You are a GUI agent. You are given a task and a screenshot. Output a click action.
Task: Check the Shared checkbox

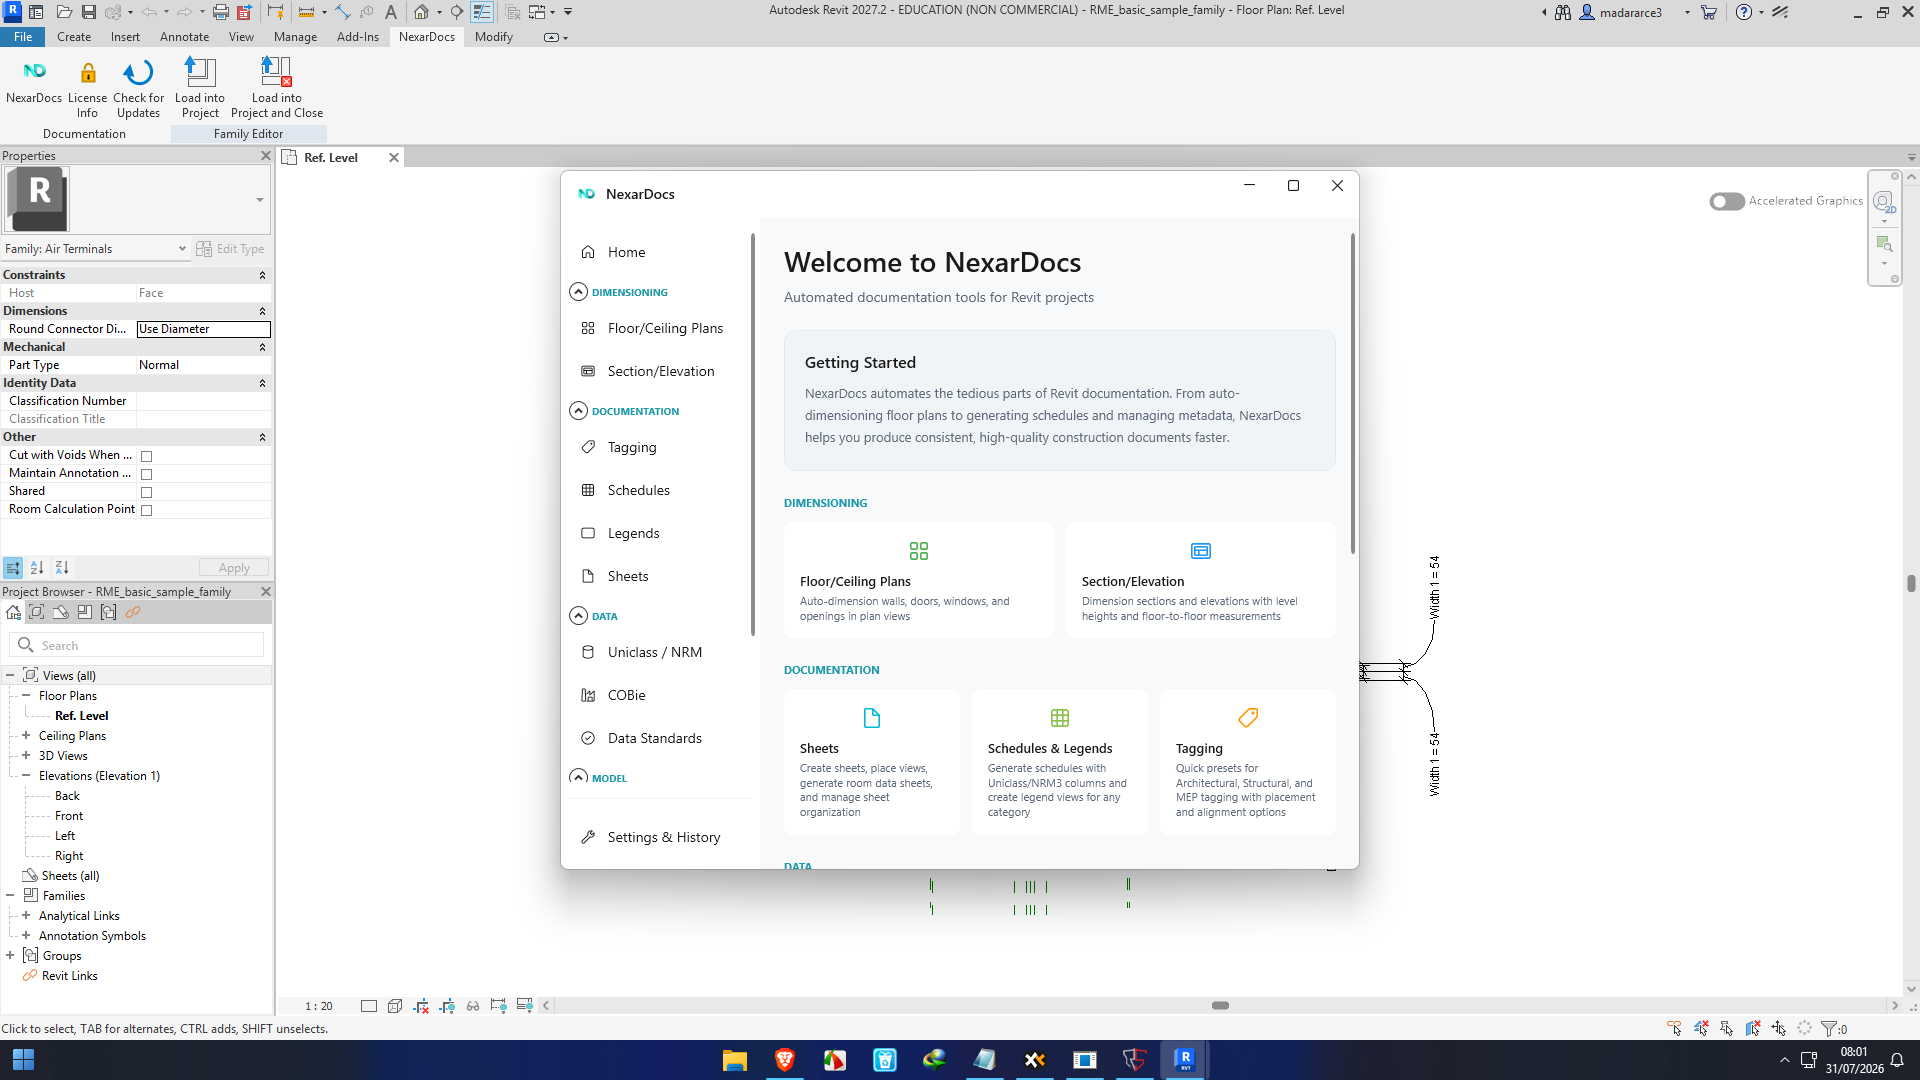146,492
